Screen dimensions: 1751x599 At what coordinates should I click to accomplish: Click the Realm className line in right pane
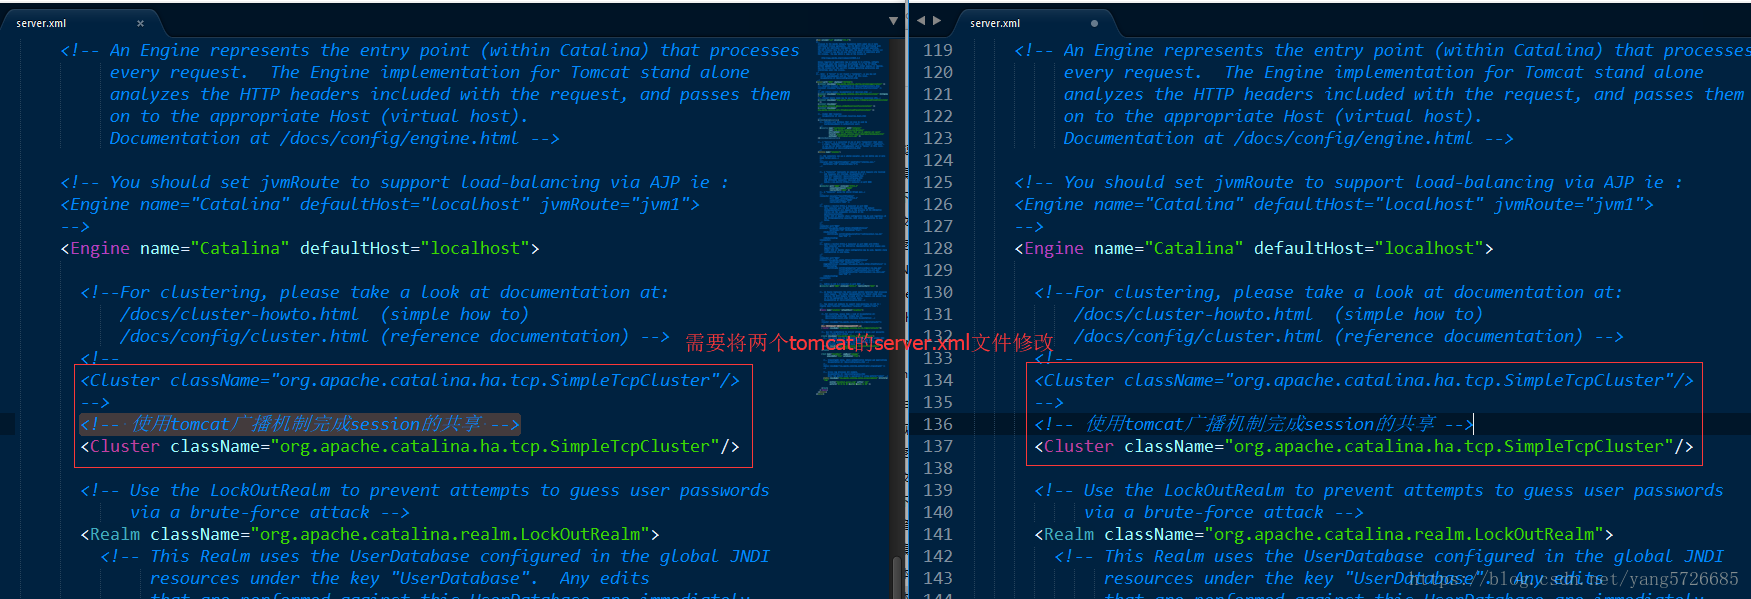click(x=1324, y=534)
